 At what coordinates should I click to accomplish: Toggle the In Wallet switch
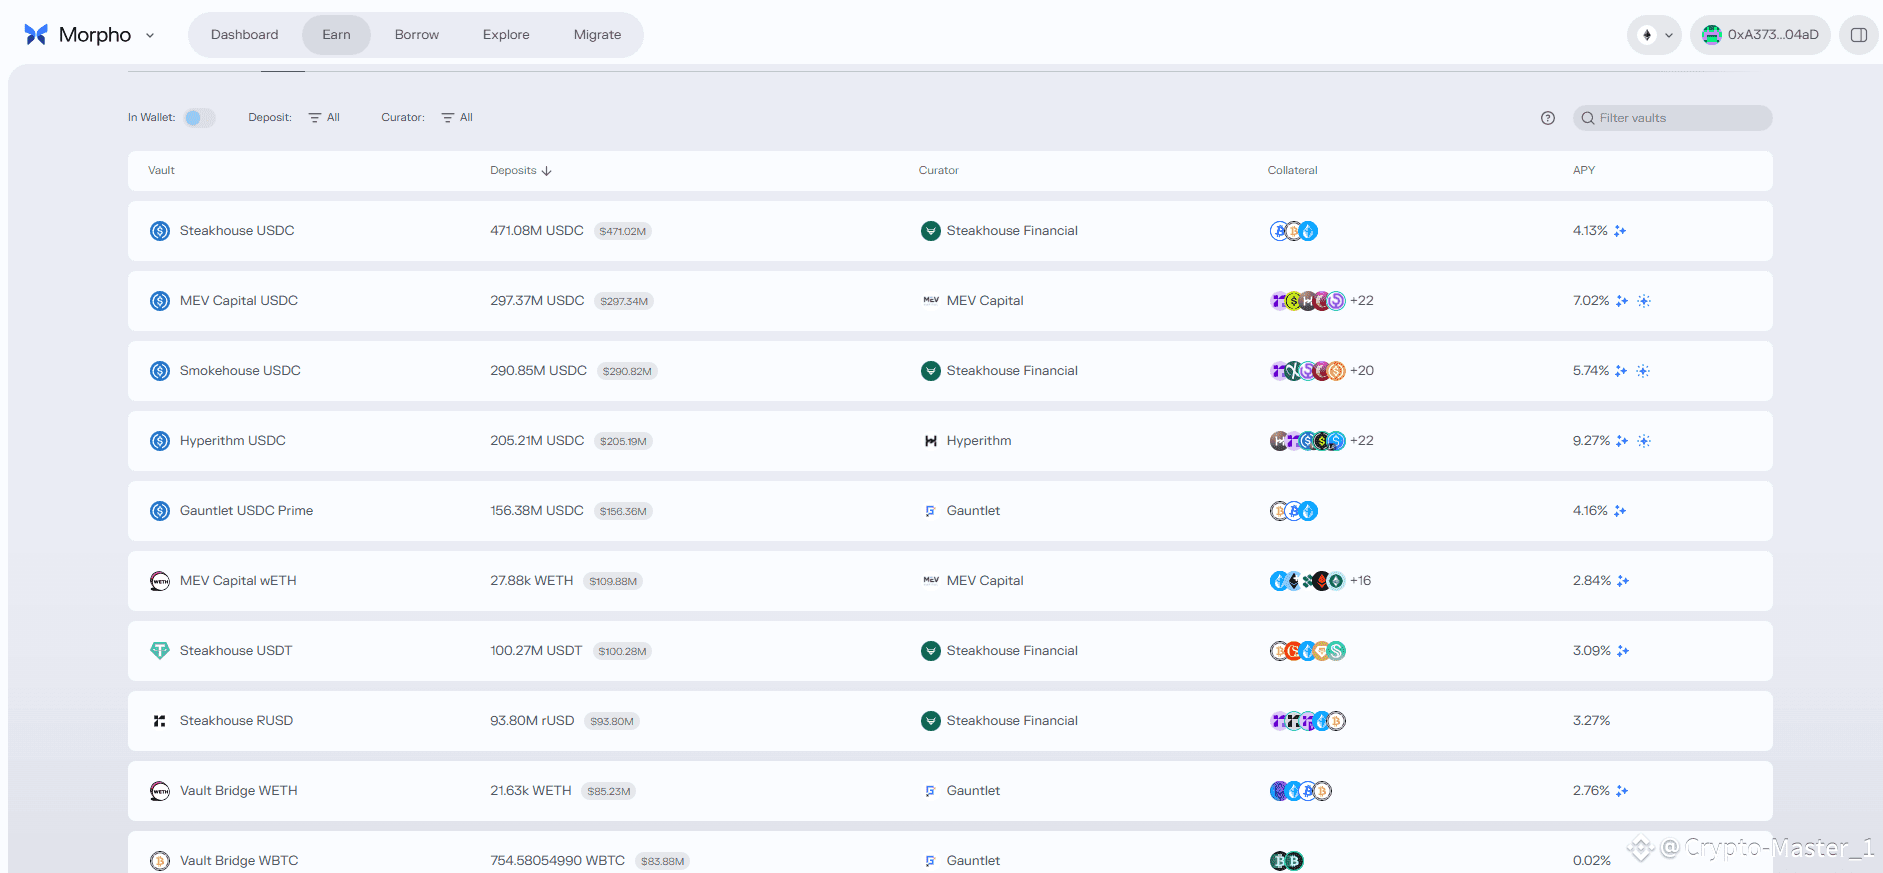pos(199,118)
